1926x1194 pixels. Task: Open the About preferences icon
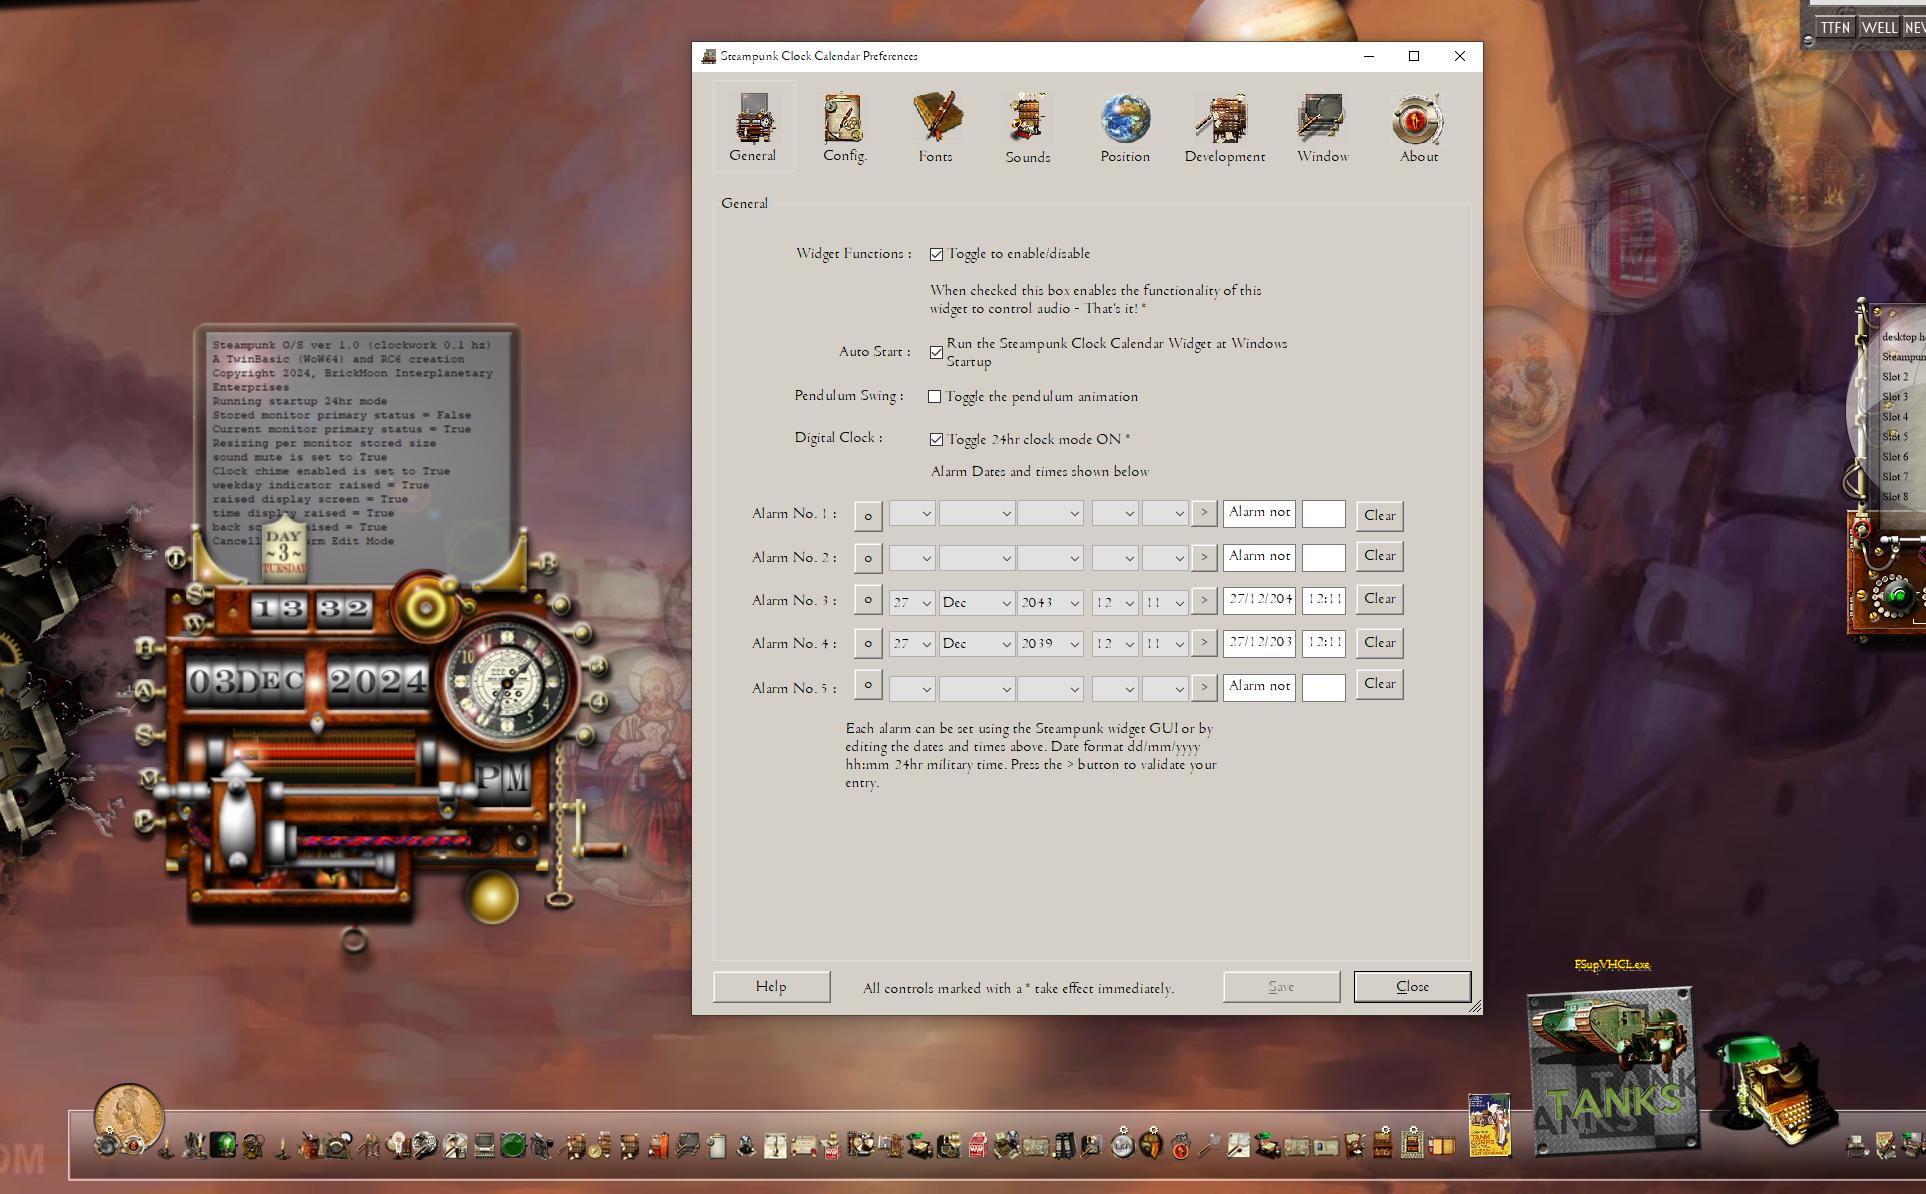1418,126
